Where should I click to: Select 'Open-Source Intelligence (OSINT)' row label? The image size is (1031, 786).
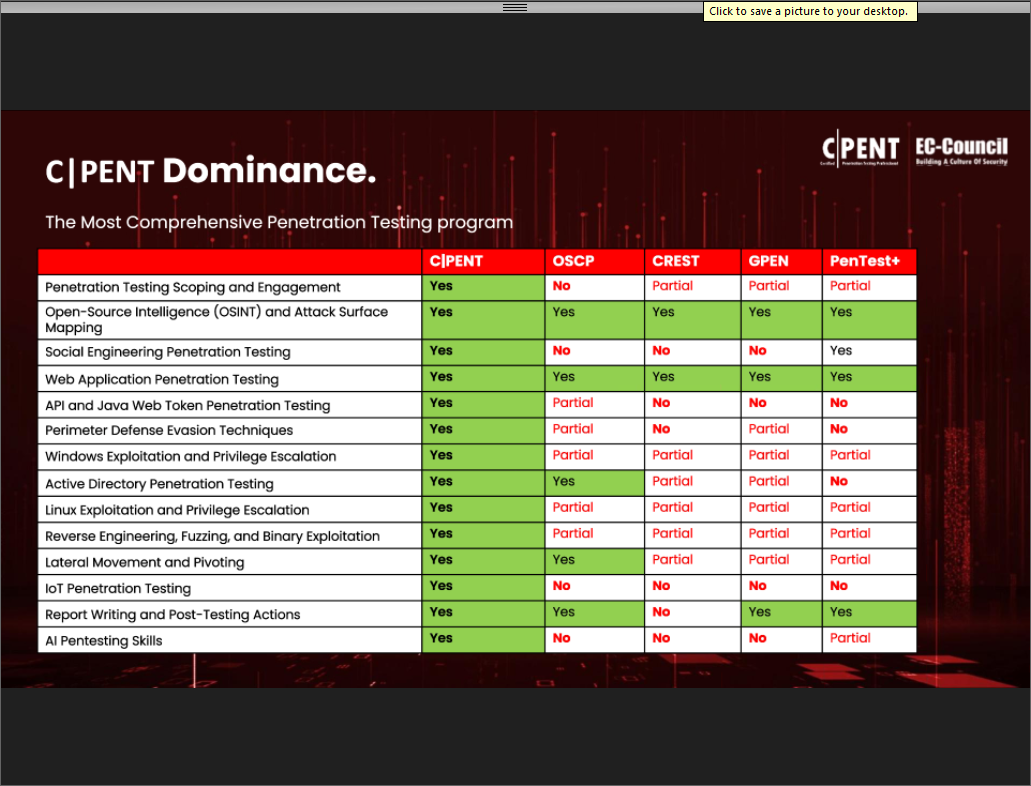click(x=216, y=319)
